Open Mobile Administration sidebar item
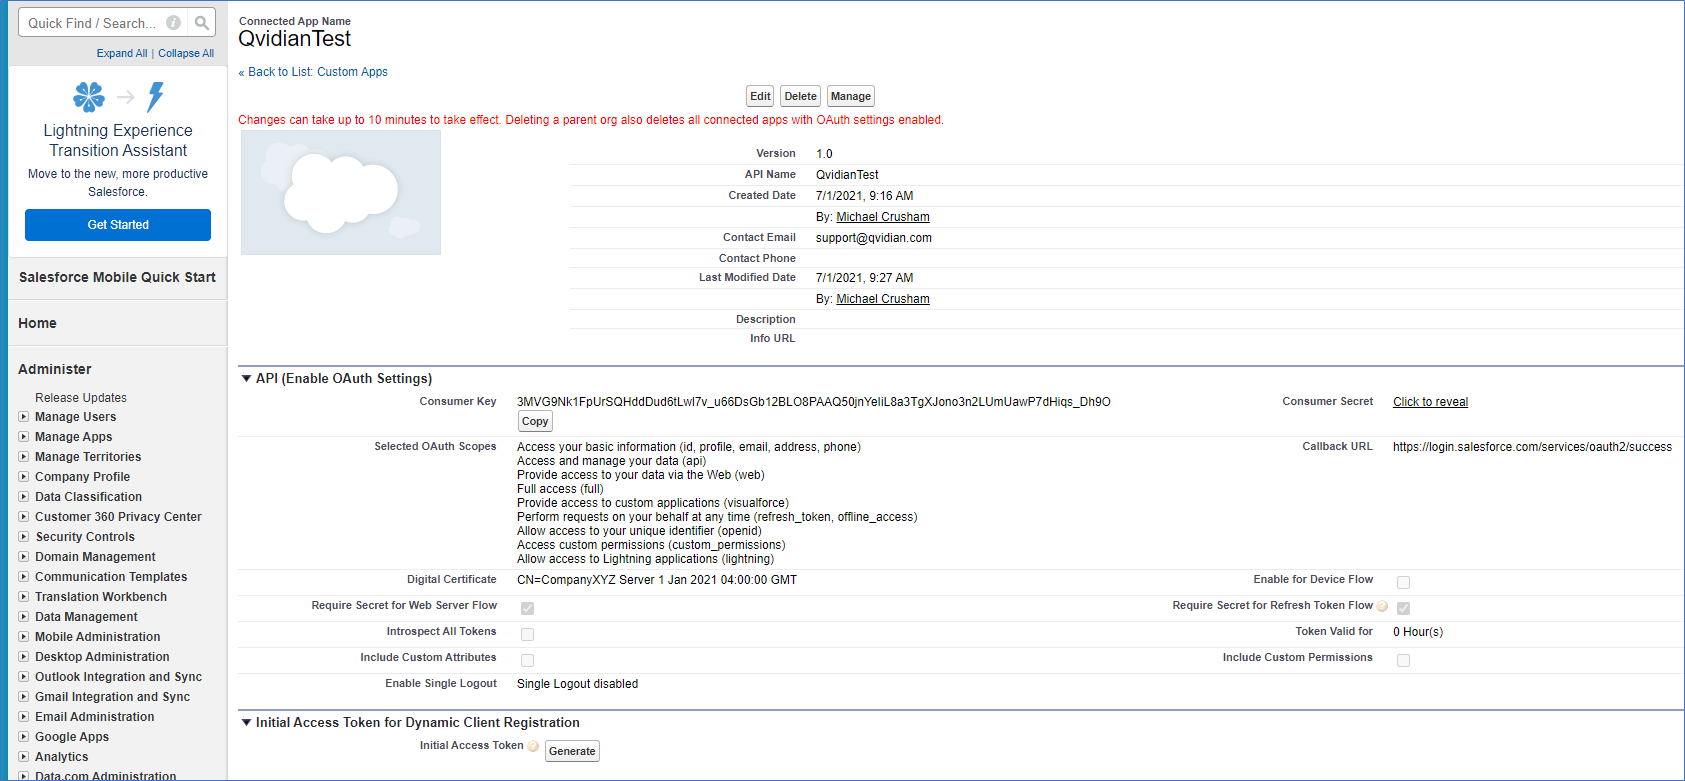1685x781 pixels. coord(98,637)
